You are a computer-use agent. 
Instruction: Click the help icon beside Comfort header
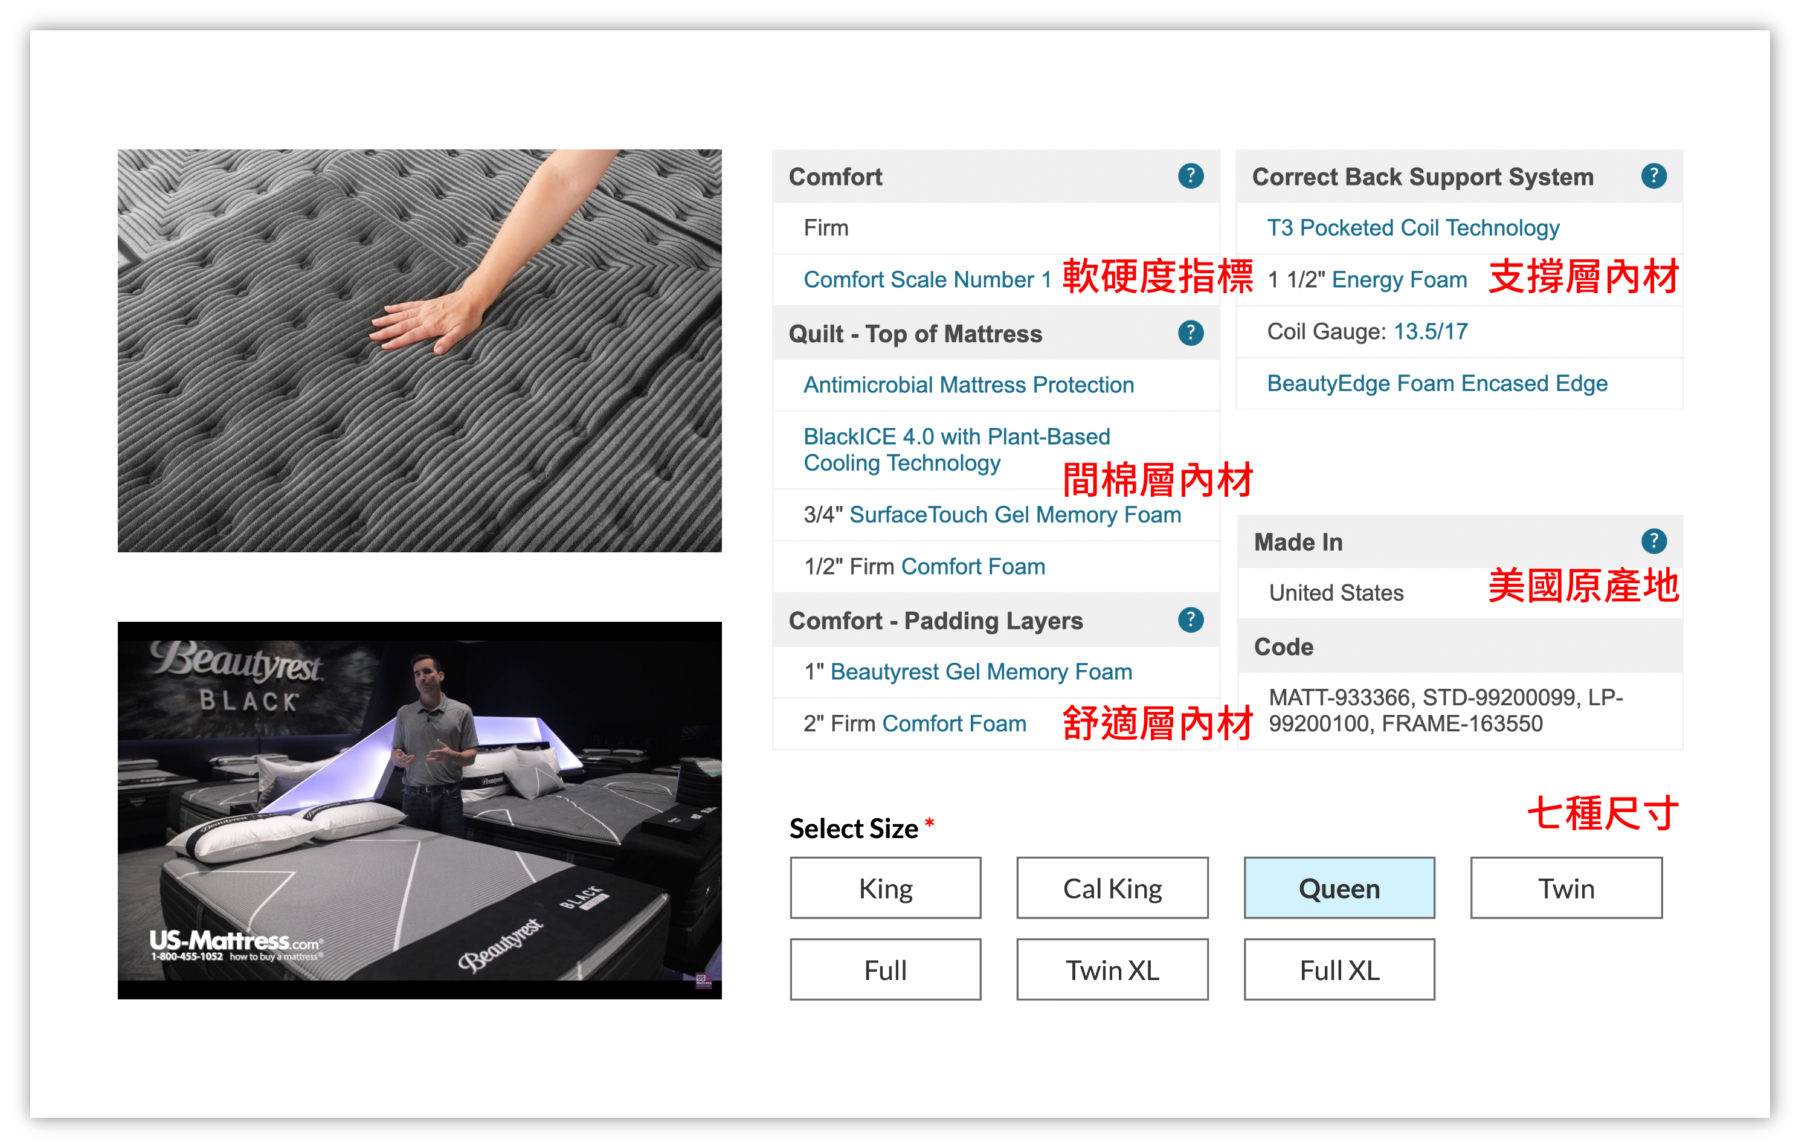(1190, 176)
